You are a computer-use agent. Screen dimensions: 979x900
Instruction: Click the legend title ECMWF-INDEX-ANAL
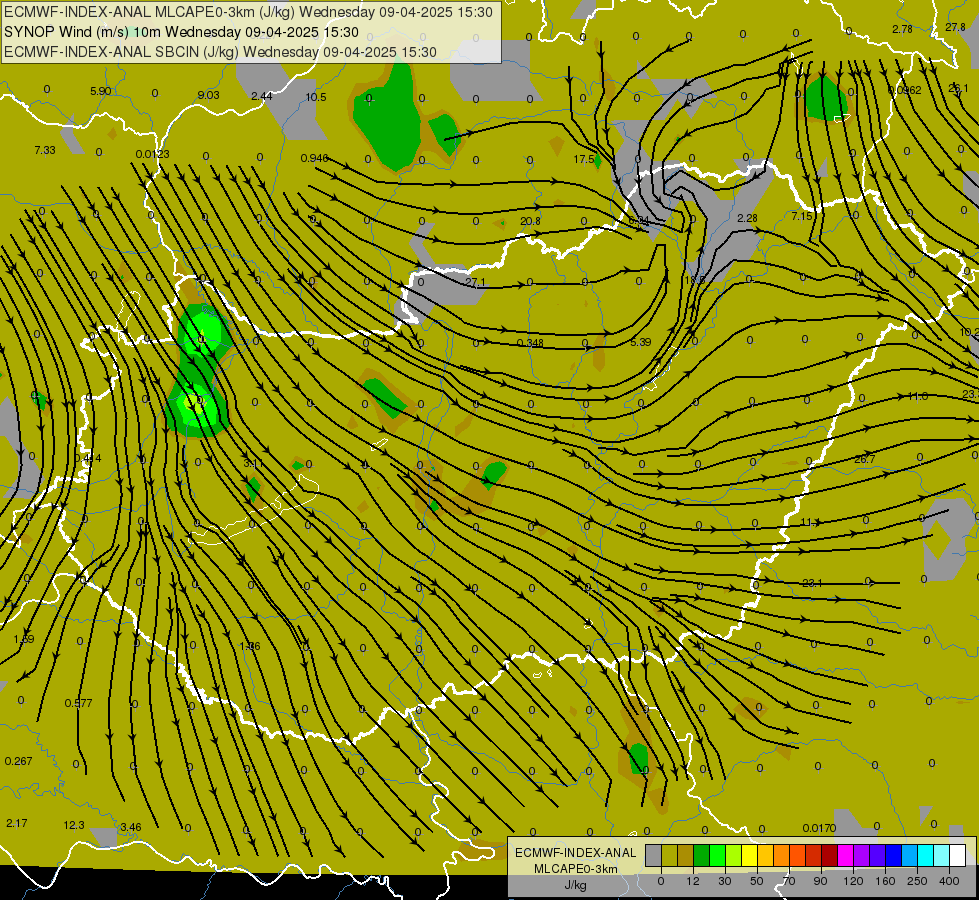pos(576,853)
